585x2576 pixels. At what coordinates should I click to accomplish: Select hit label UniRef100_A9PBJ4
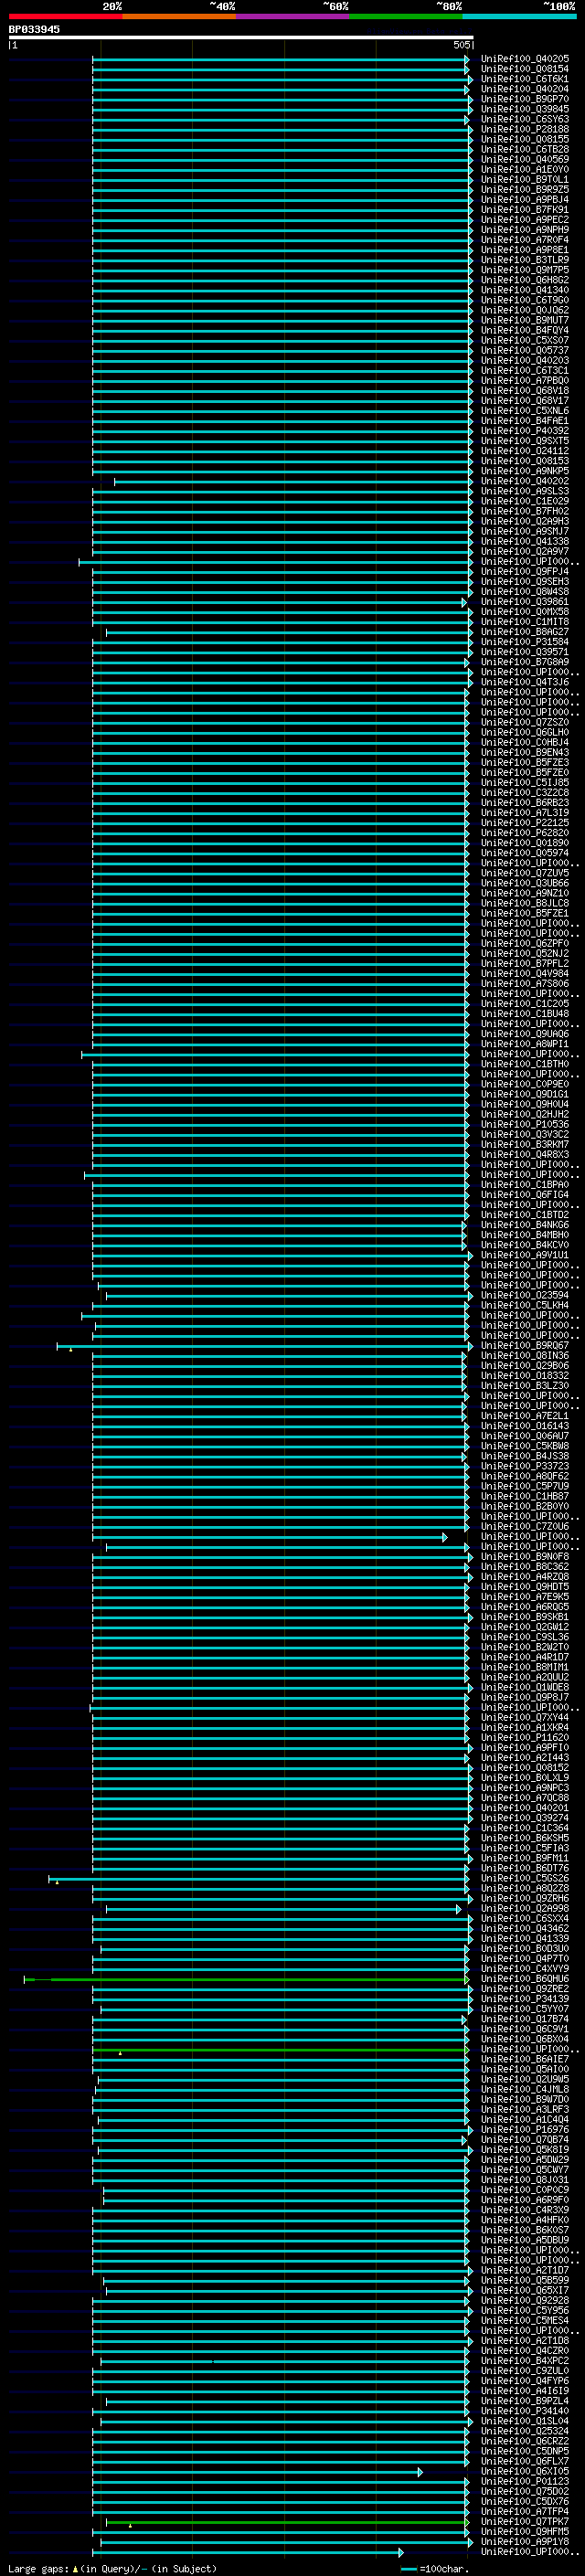(525, 199)
